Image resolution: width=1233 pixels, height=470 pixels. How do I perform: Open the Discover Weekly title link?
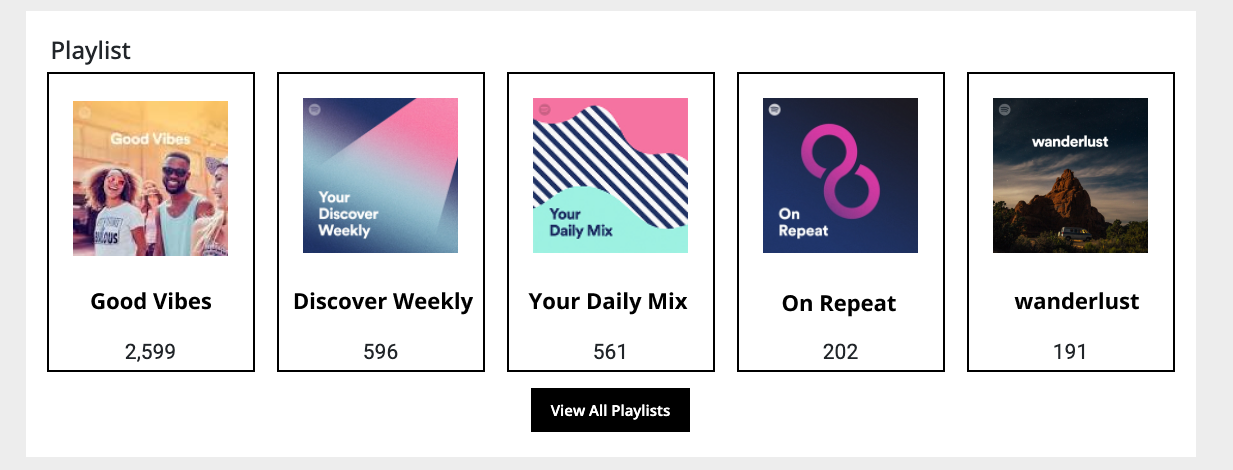(383, 301)
